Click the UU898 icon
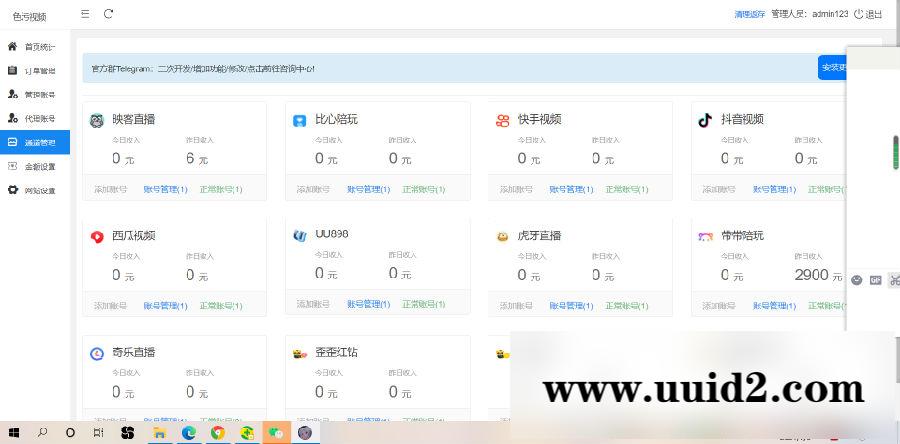Image resolution: width=900 pixels, height=444 pixels. pos(300,235)
